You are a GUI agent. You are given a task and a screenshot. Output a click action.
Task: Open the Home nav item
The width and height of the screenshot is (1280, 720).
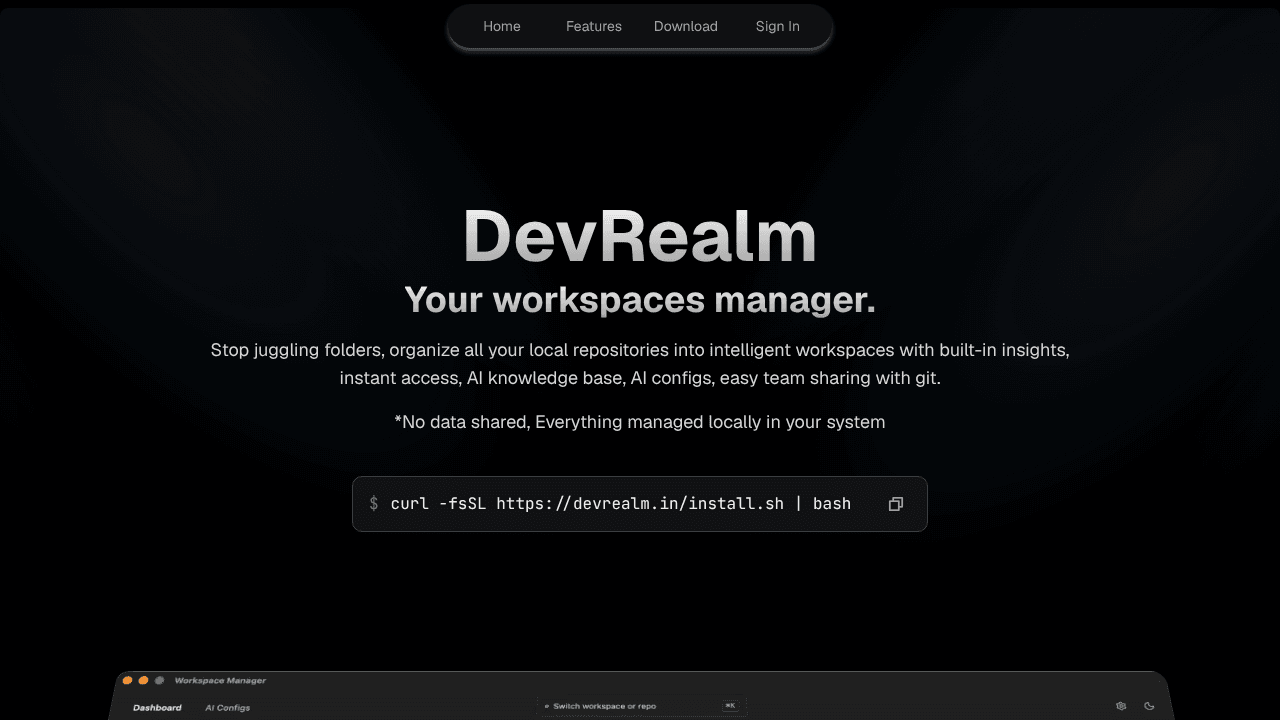pyautogui.click(x=501, y=27)
